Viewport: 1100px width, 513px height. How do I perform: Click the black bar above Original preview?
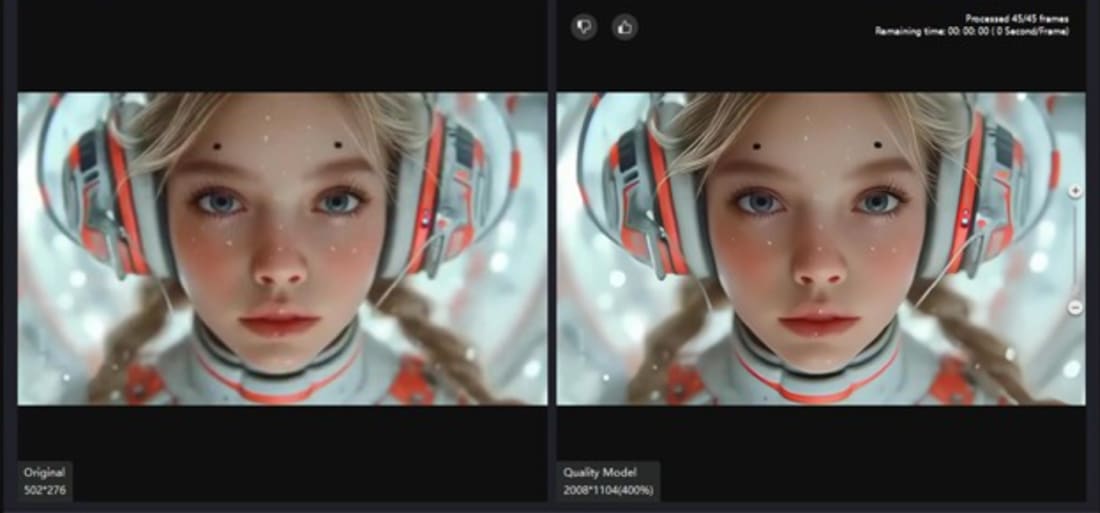[282, 48]
